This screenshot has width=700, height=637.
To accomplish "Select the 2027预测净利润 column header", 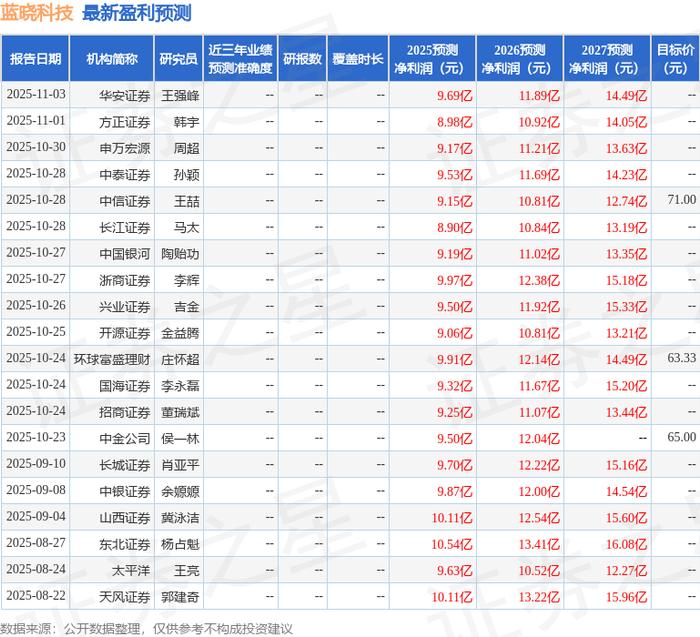I will [x=607, y=59].
